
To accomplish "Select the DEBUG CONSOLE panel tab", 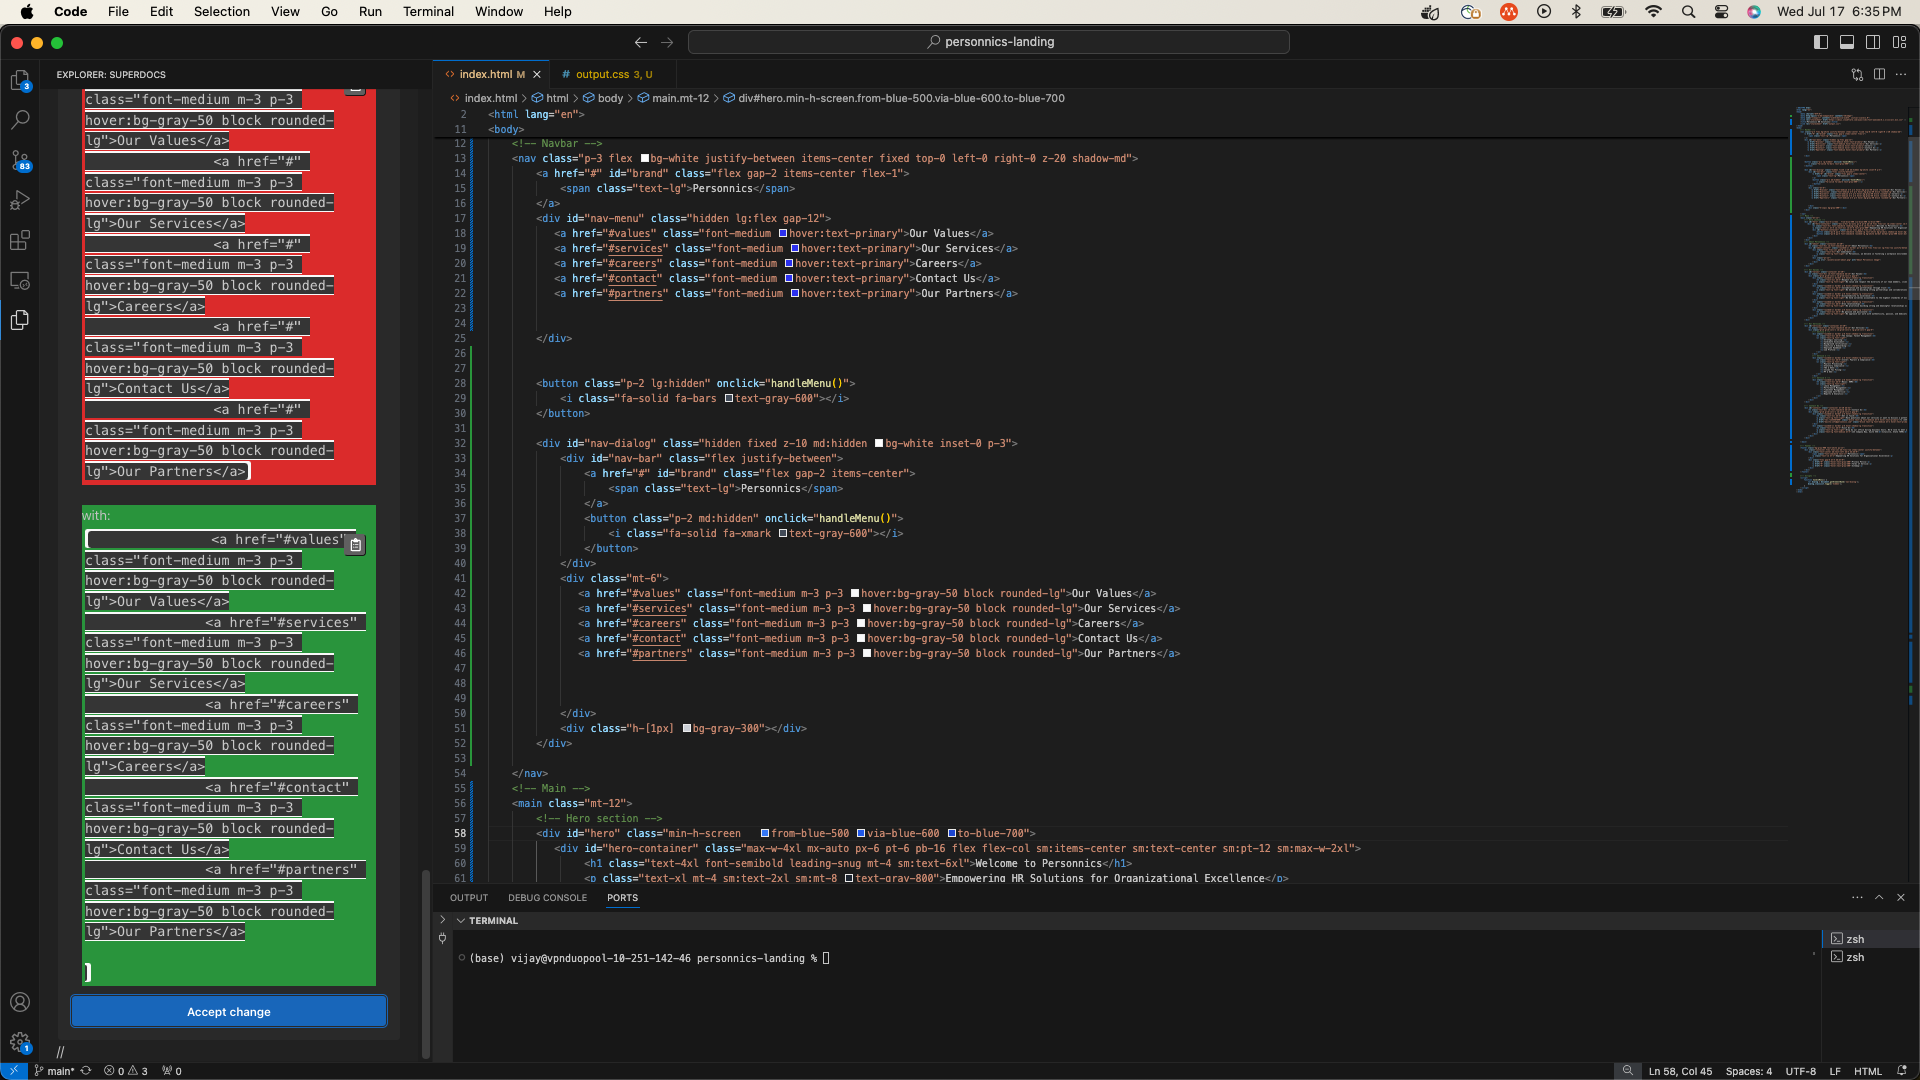I will click(547, 897).
